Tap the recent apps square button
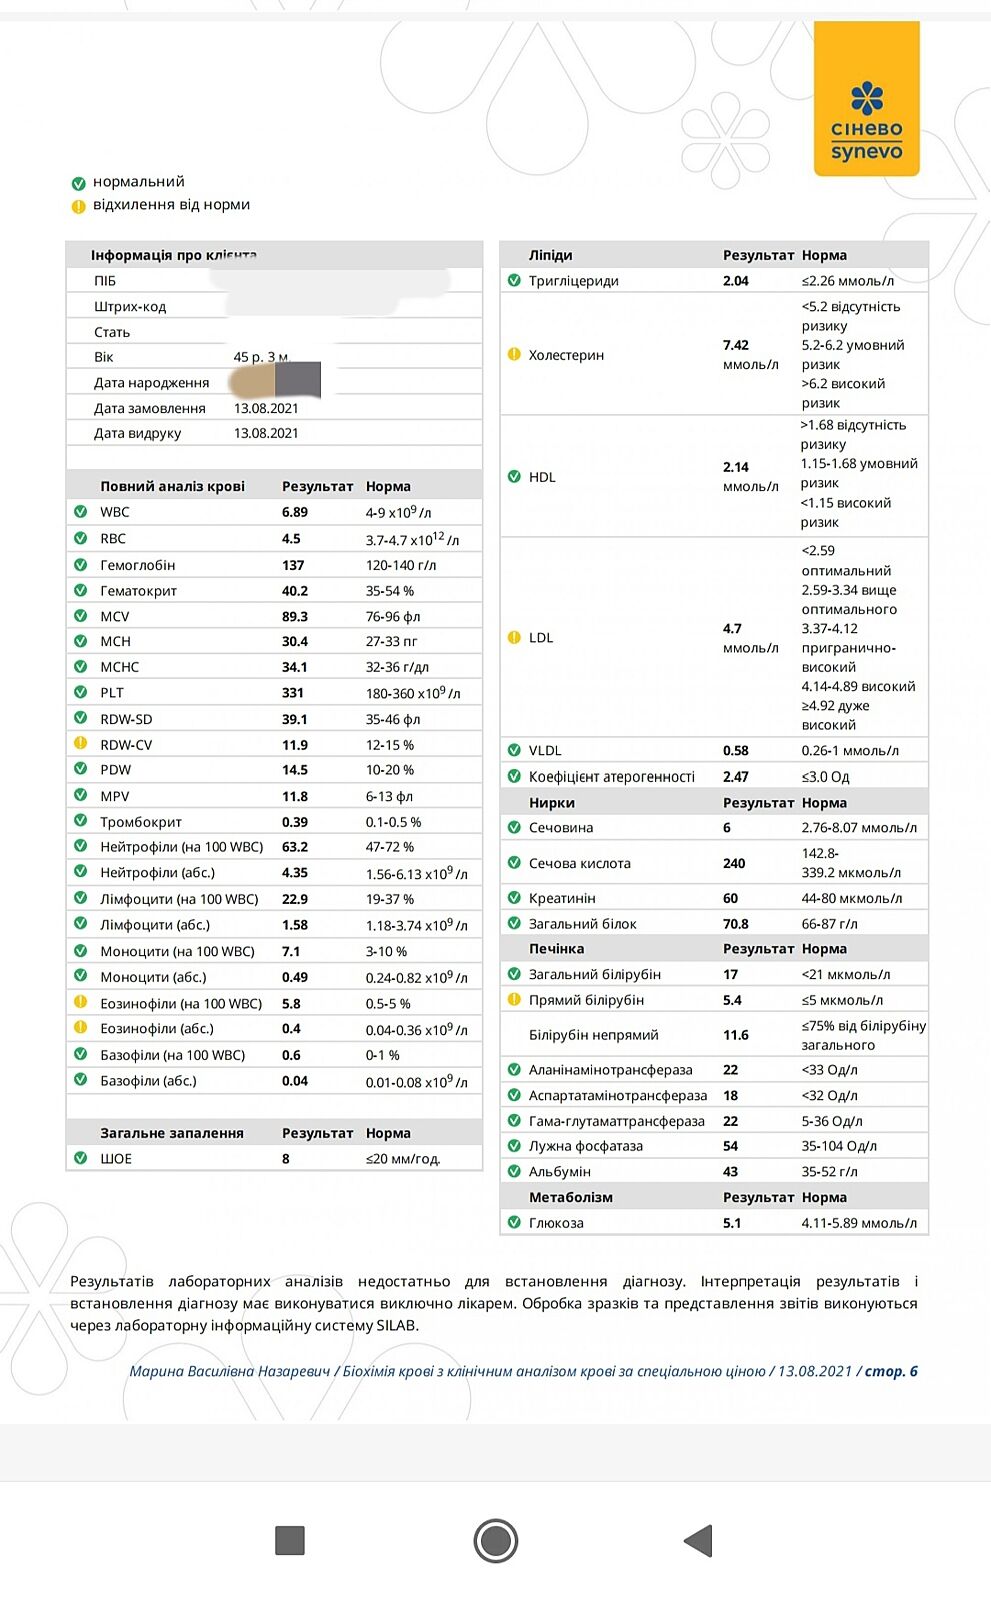 click(290, 1540)
